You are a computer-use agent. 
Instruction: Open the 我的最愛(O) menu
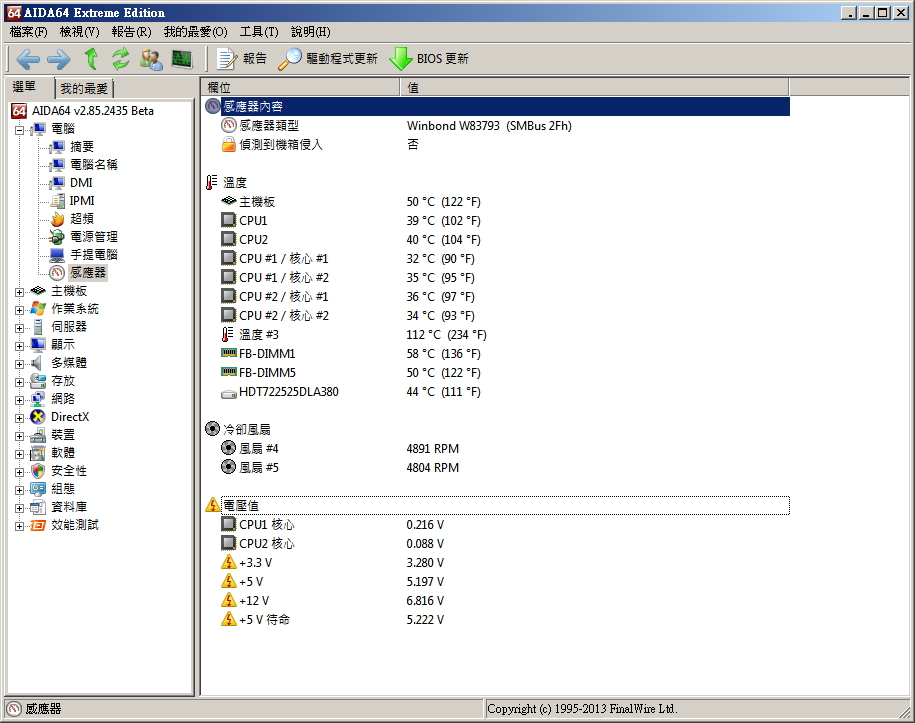click(x=195, y=32)
